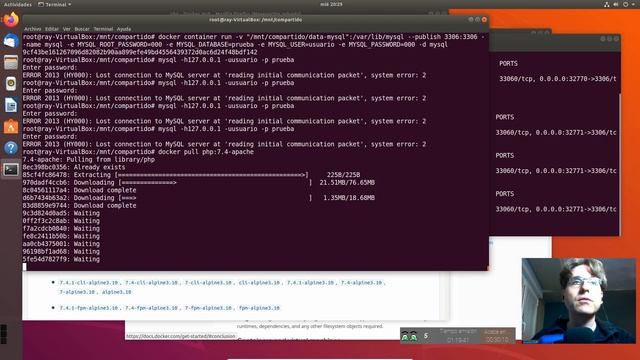Click the 970dadf4ccb6 downloading progress bar
The image size is (640, 360).
215,182
